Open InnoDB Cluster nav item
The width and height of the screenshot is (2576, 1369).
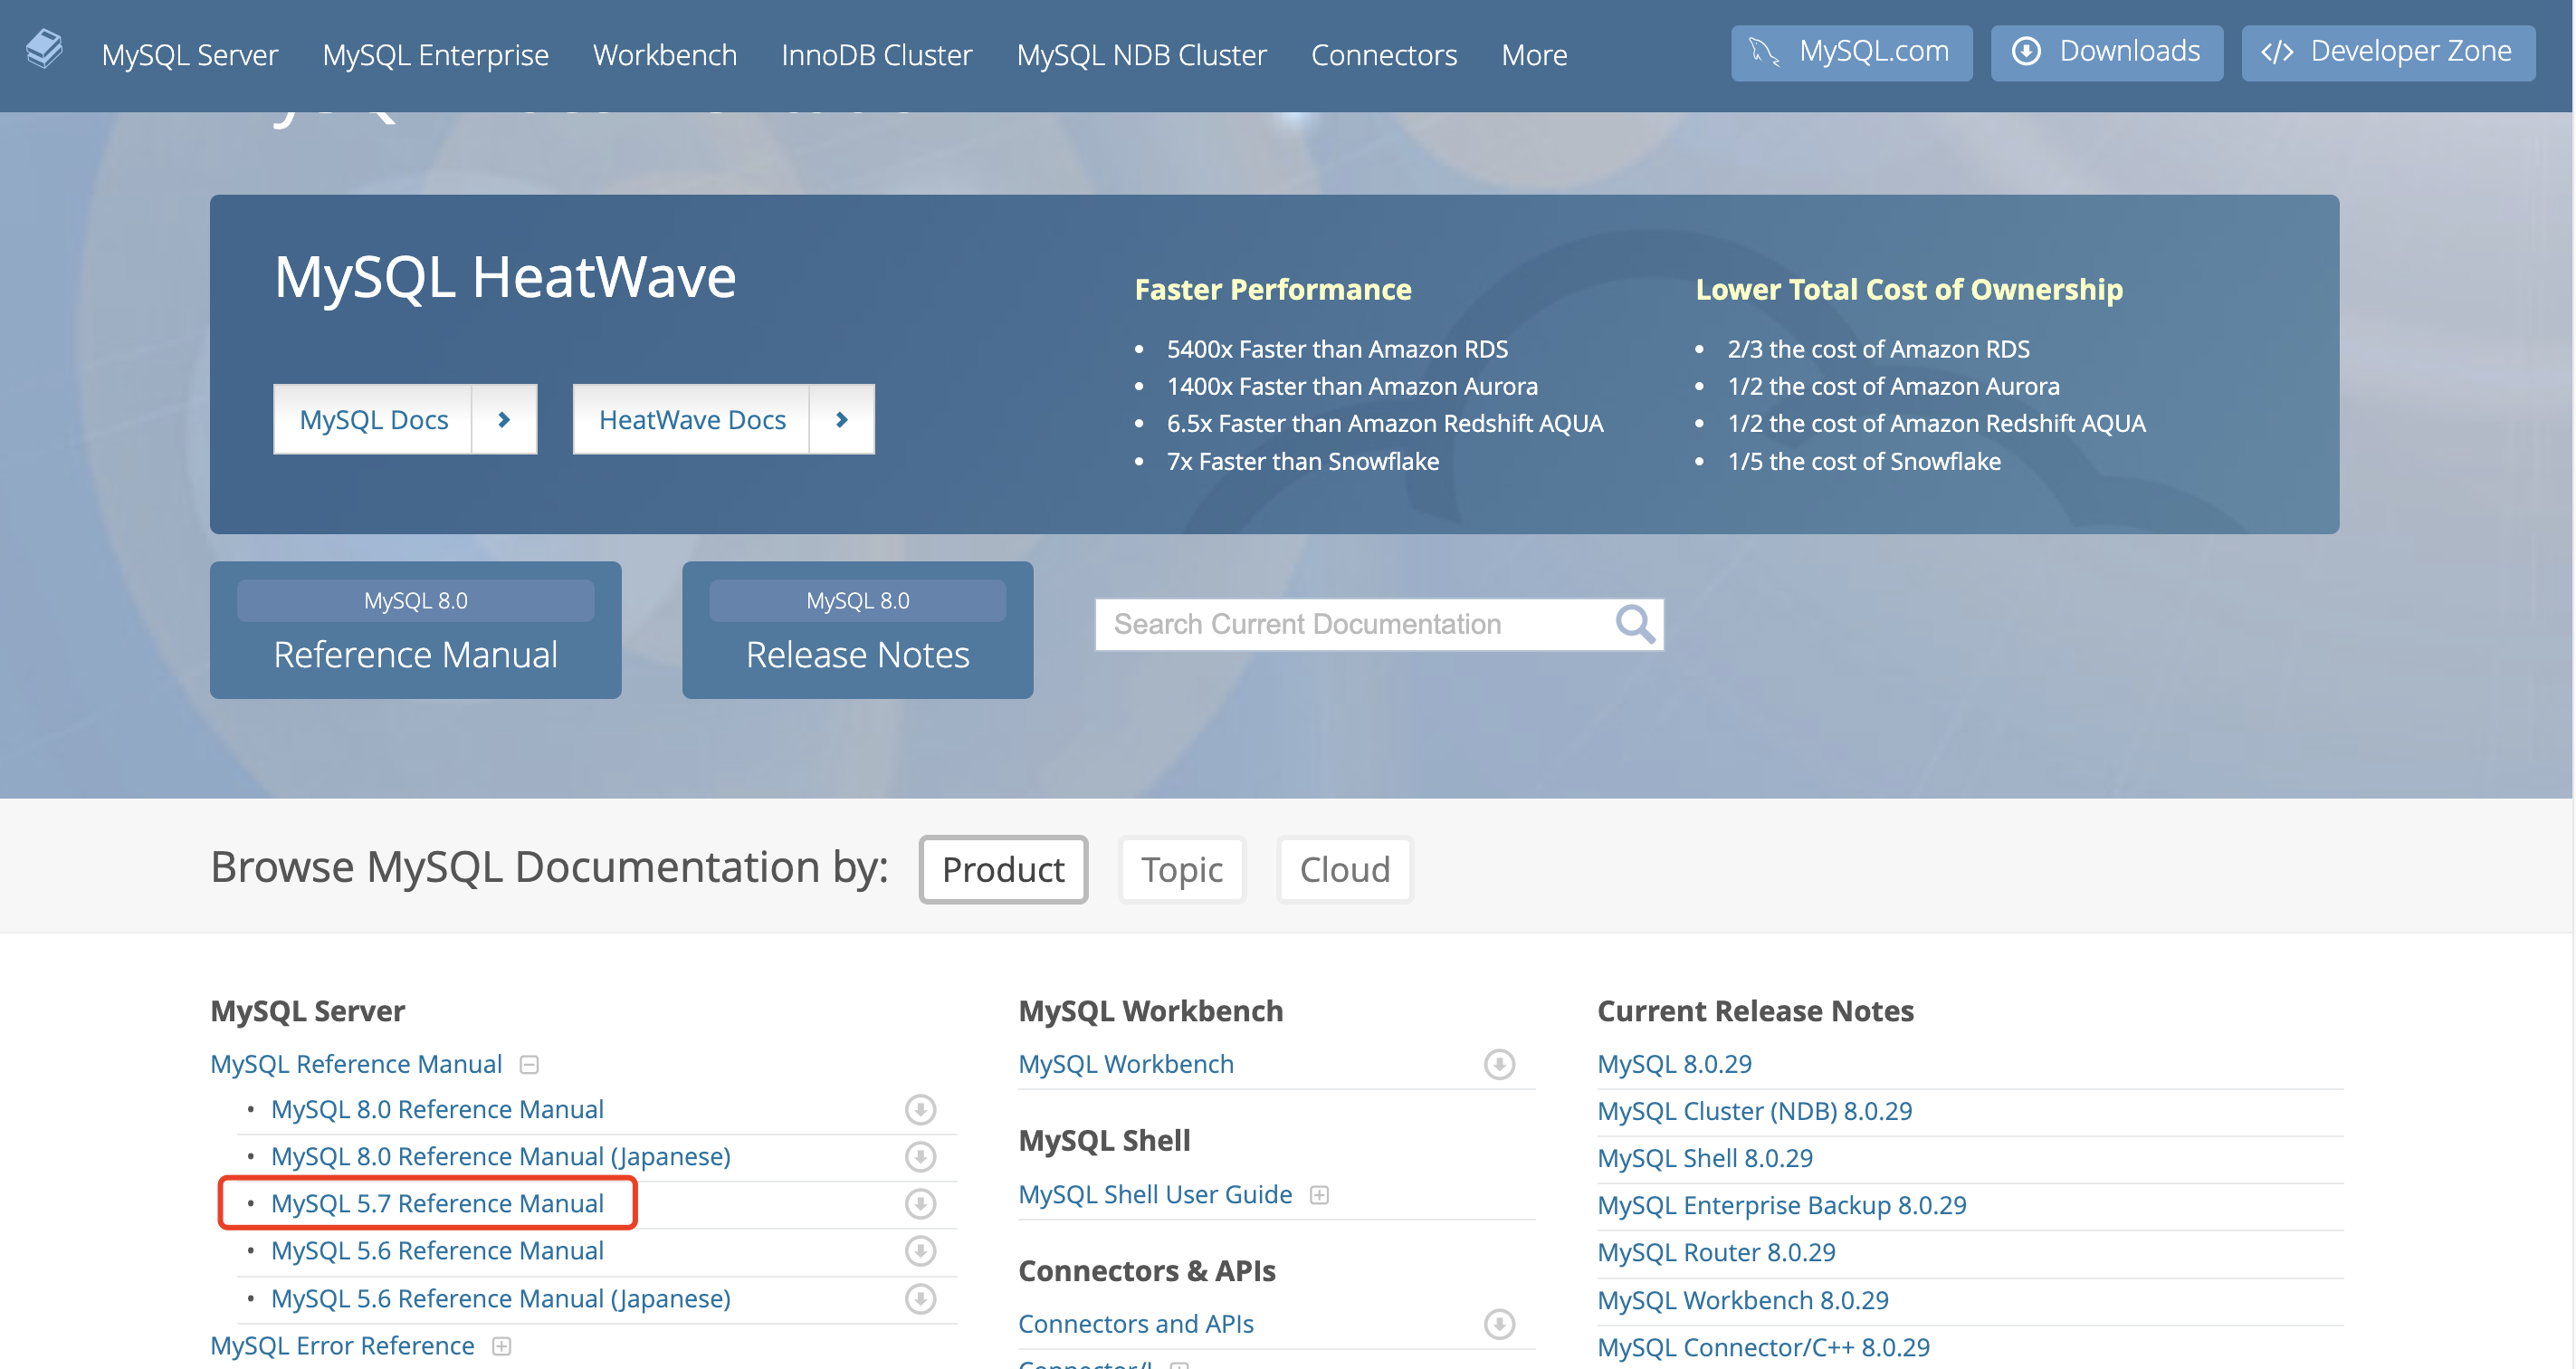coord(877,55)
